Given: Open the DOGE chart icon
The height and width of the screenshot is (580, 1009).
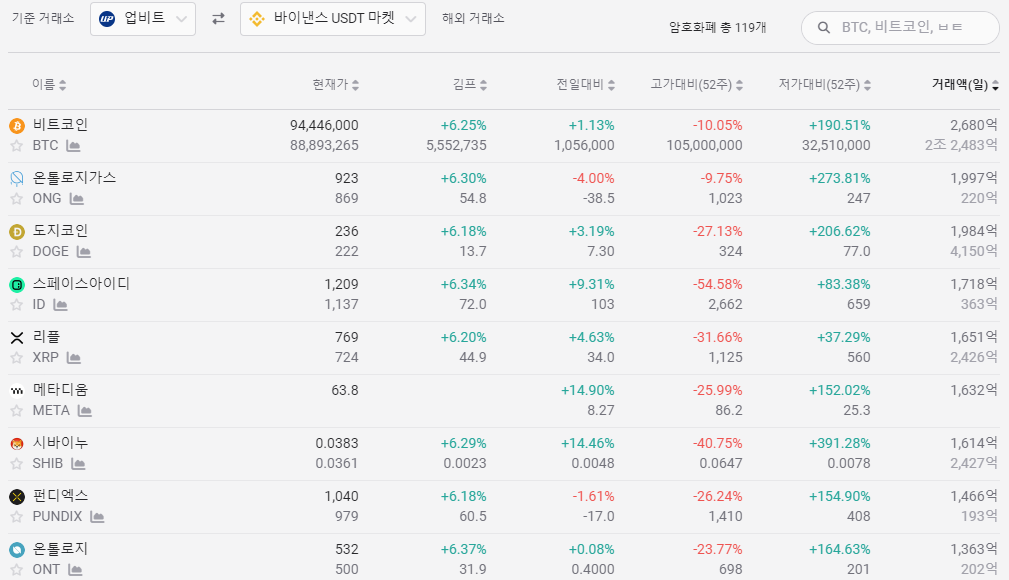Looking at the screenshot, I should [84, 252].
